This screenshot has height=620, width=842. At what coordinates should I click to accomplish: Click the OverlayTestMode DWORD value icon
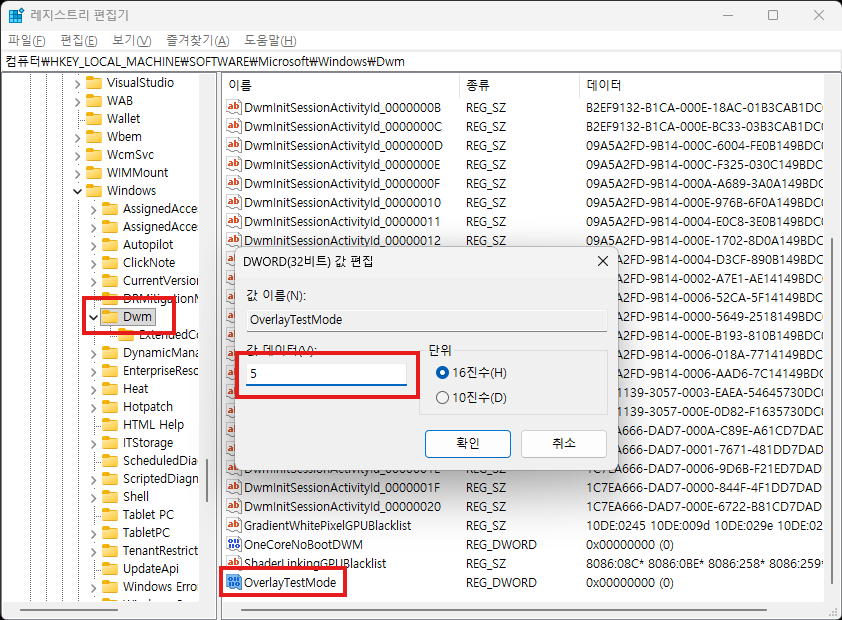click(x=234, y=582)
